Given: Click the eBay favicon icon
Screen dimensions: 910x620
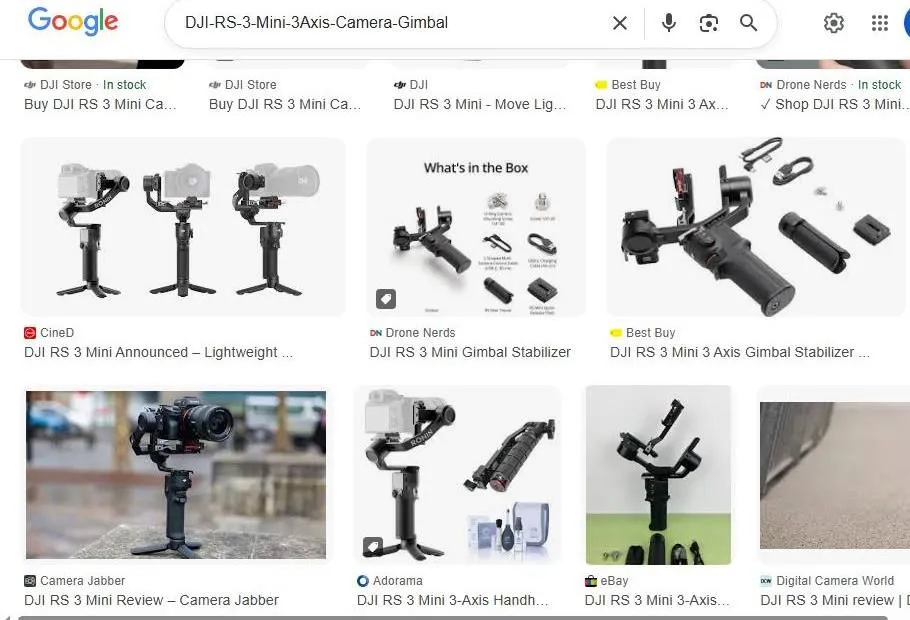Looking at the screenshot, I should pyautogui.click(x=589, y=580).
